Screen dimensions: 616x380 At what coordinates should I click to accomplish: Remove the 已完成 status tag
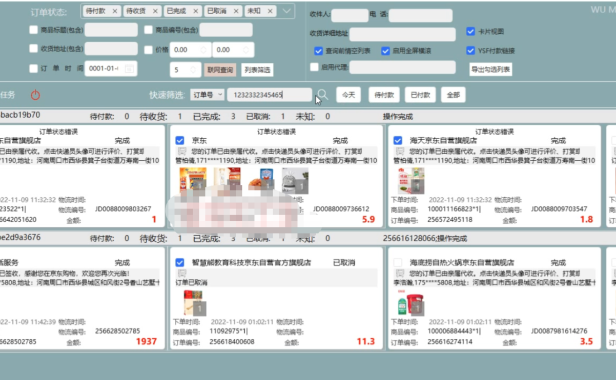(196, 11)
